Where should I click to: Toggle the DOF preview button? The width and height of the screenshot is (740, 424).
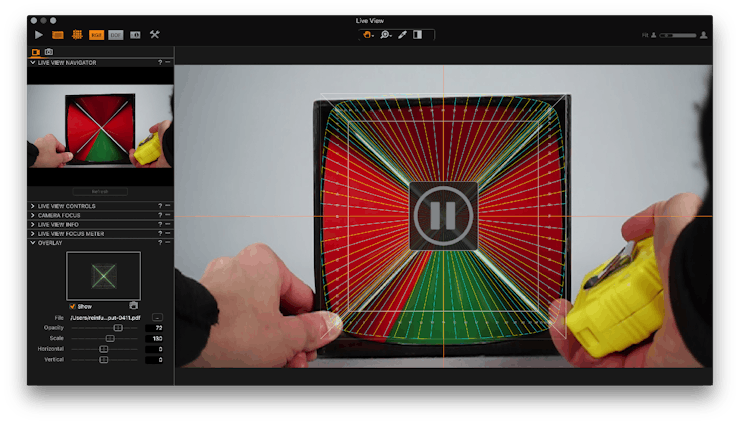click(x=116, y=34)
